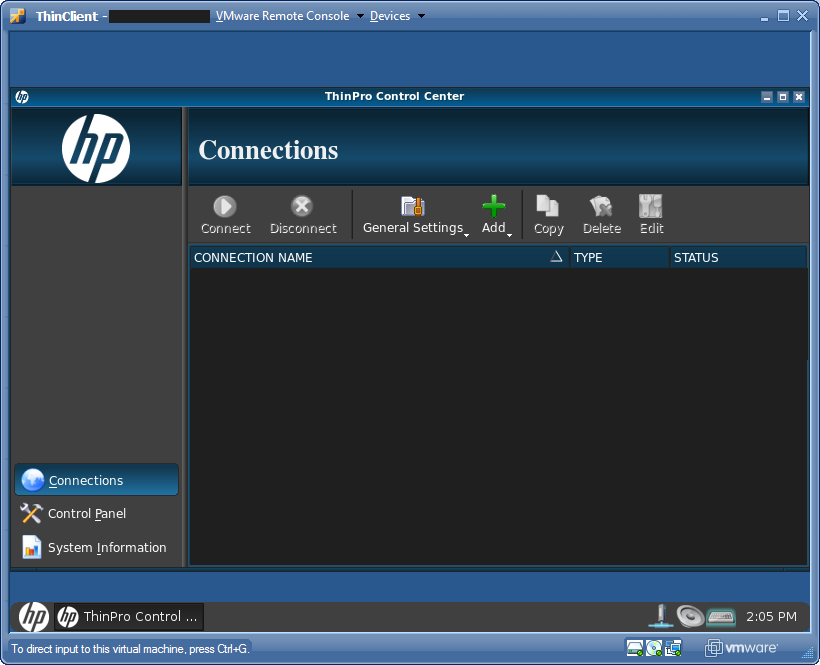
Task: Click the Delete connection icon
Action: pos(602,214)
